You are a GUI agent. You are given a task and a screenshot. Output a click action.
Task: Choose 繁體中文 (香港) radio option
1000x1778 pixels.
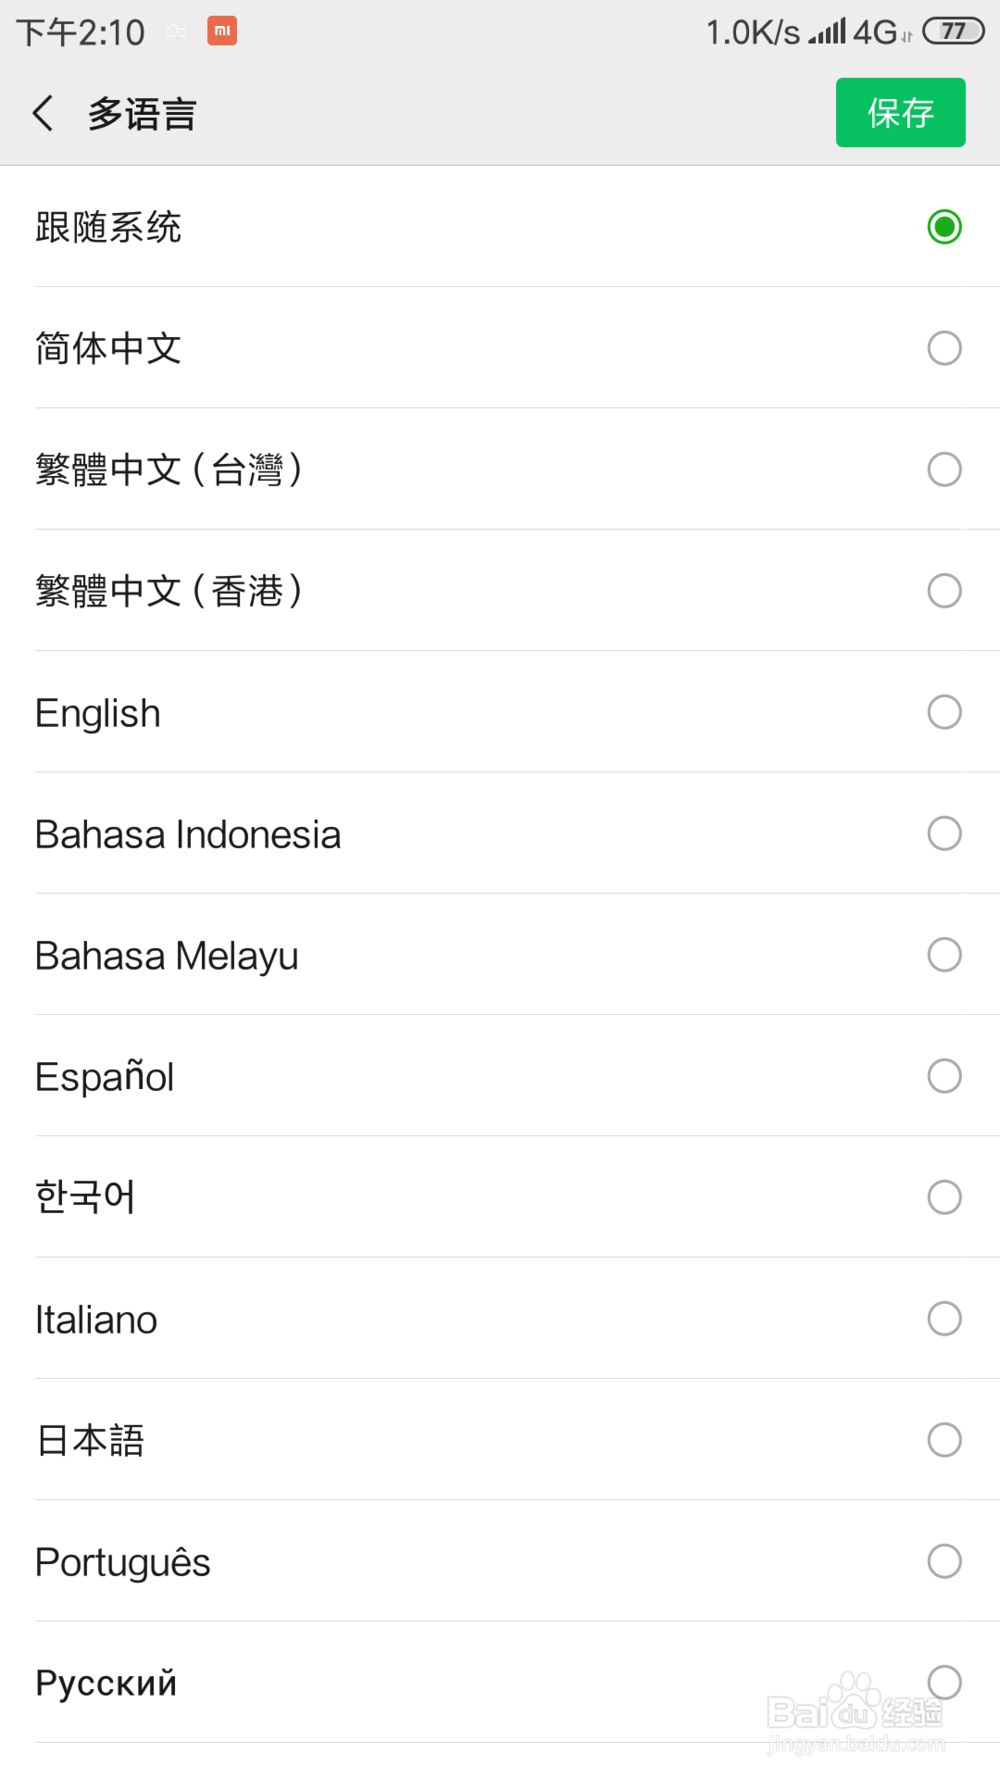click(944, 591)
